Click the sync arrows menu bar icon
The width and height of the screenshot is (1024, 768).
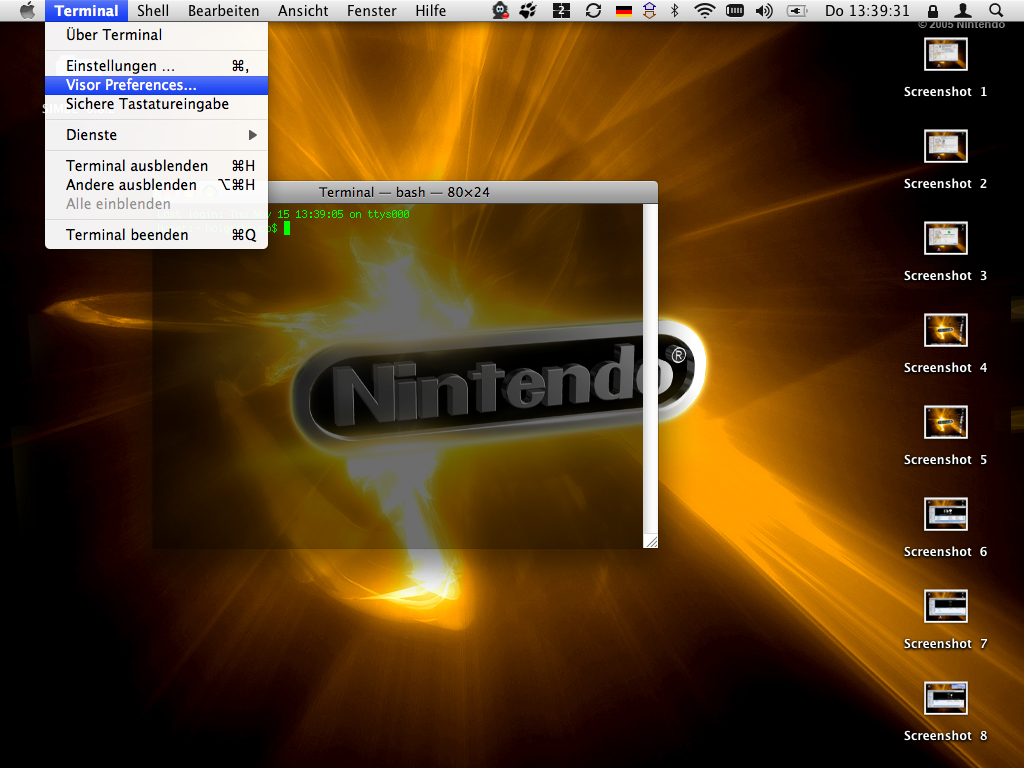click(593, 10)
